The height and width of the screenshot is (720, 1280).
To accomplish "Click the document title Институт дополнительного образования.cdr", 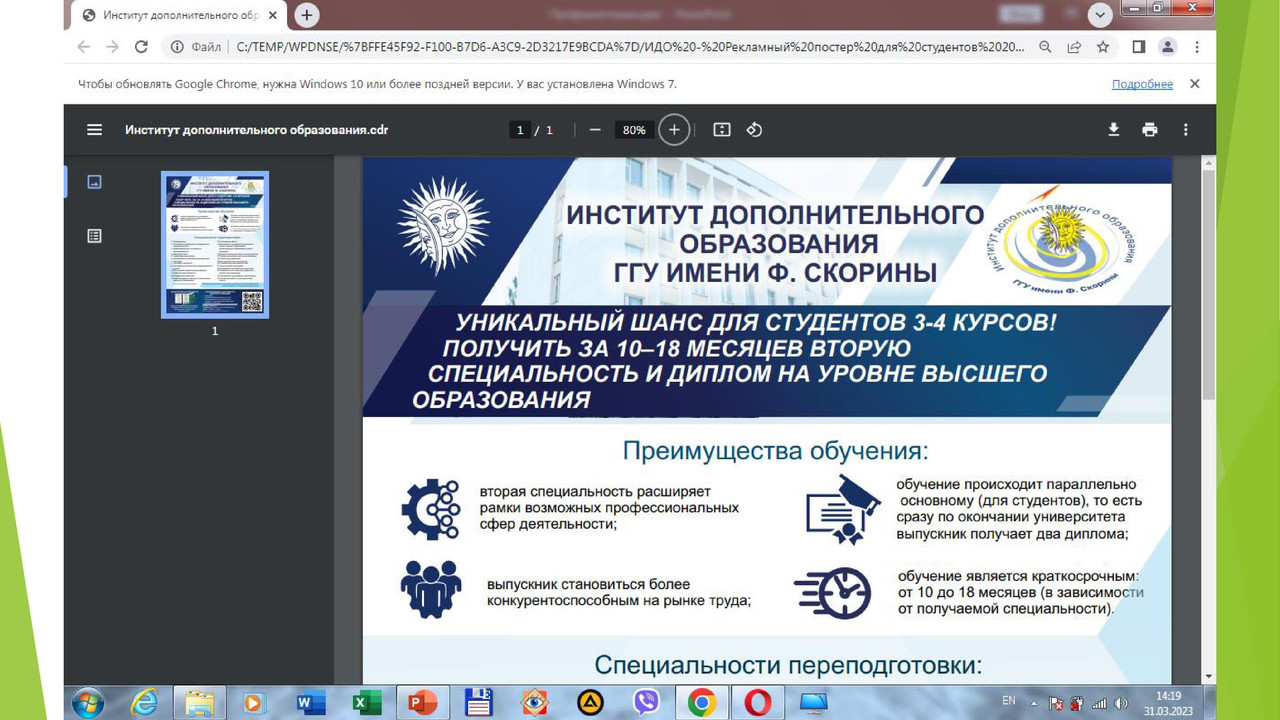I will [x=257, y=130].
